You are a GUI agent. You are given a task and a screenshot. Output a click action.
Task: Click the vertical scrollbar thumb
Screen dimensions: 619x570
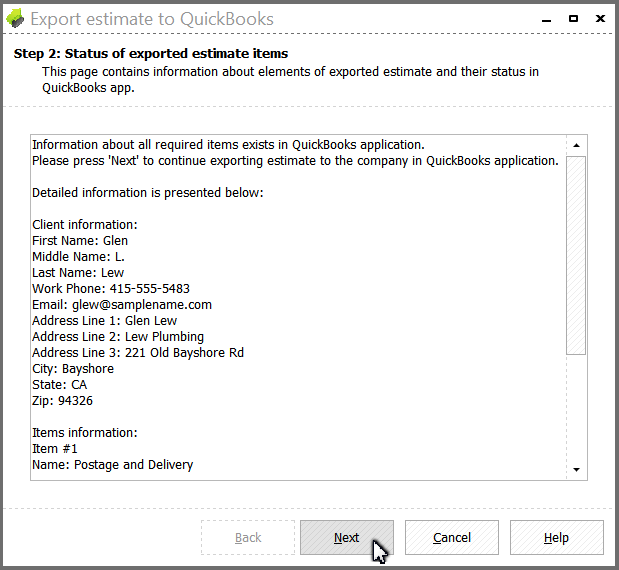click(576, 255)
